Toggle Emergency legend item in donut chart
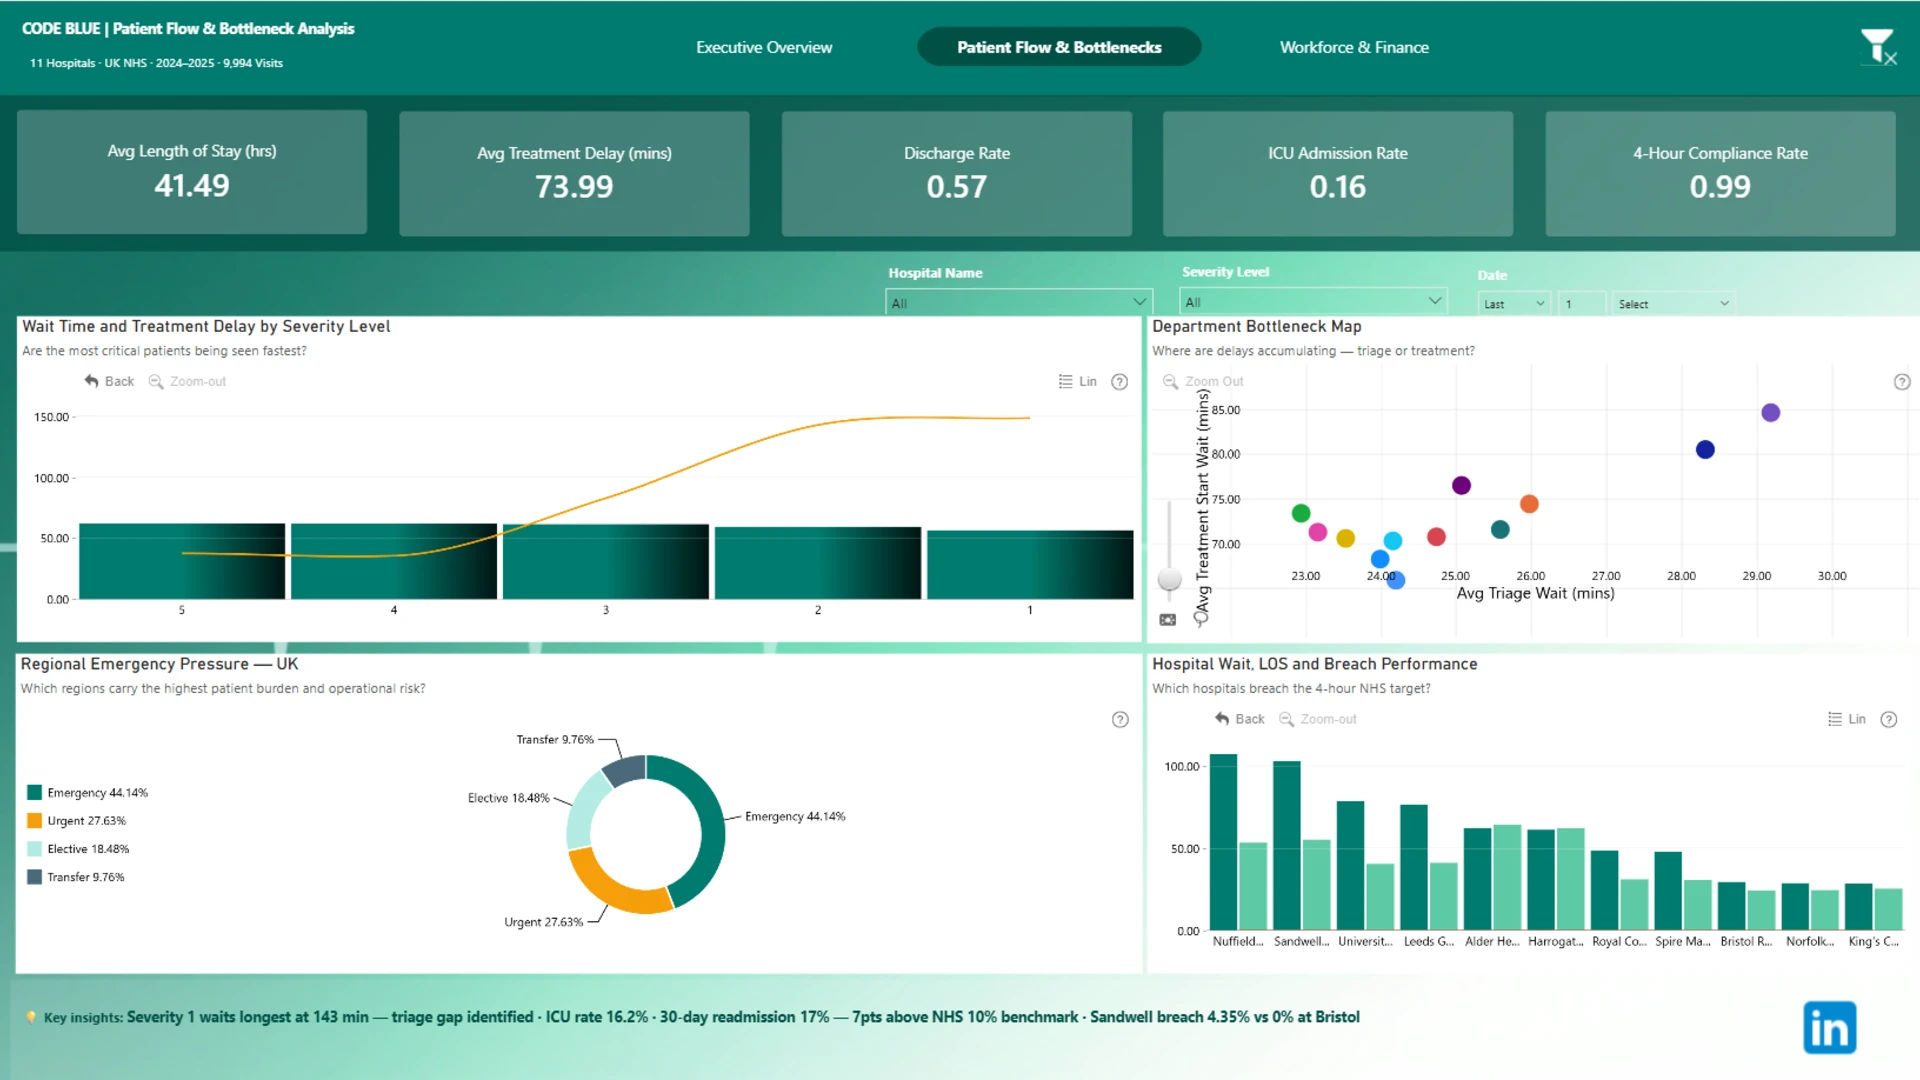This screenshot has height=1080, width=1920. pos(88,793)
